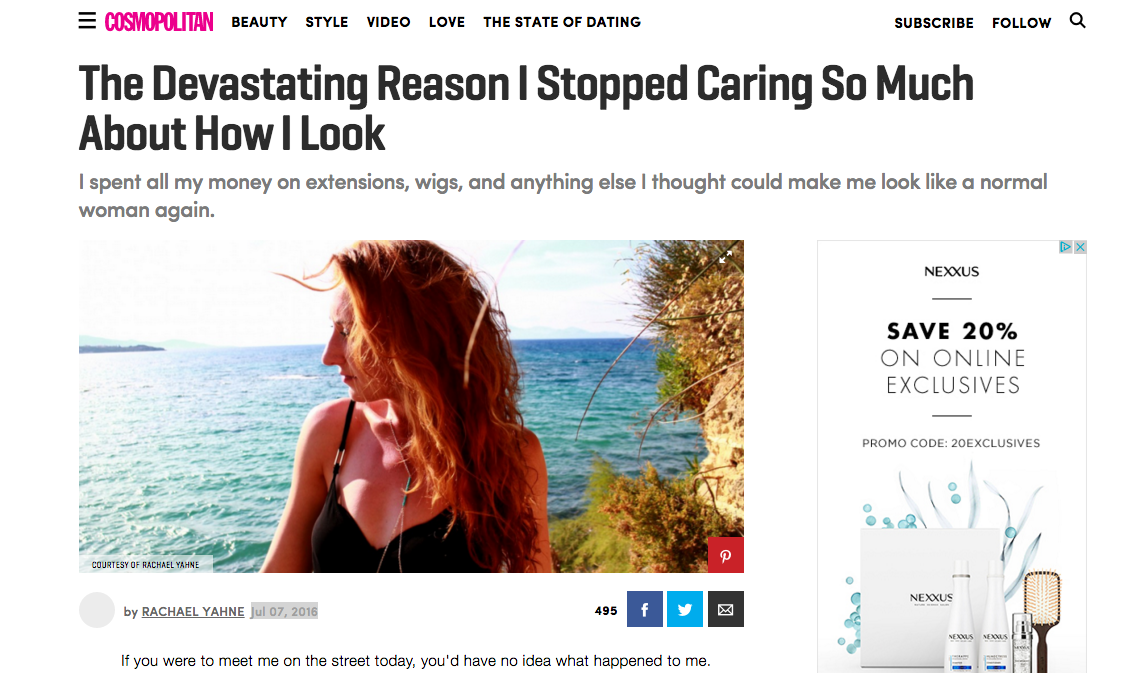Click the Cosmopolitan logo
This screenshot has width=1136, height=673.
pyautogui.click(x=159, y=22)
